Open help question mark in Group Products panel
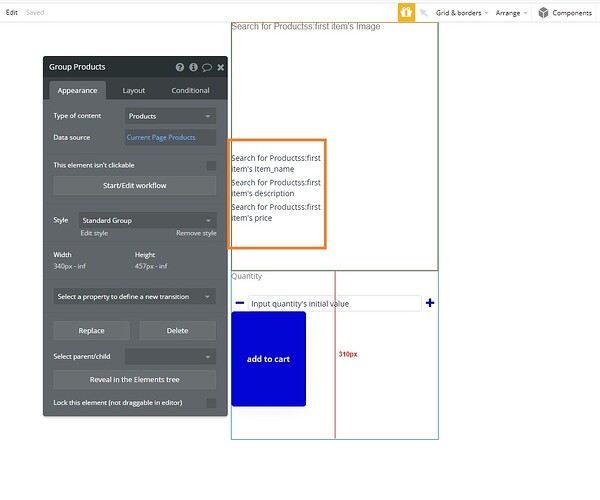Image resolution: width=600 pixels, height=500 pixels. pos(179,67)
